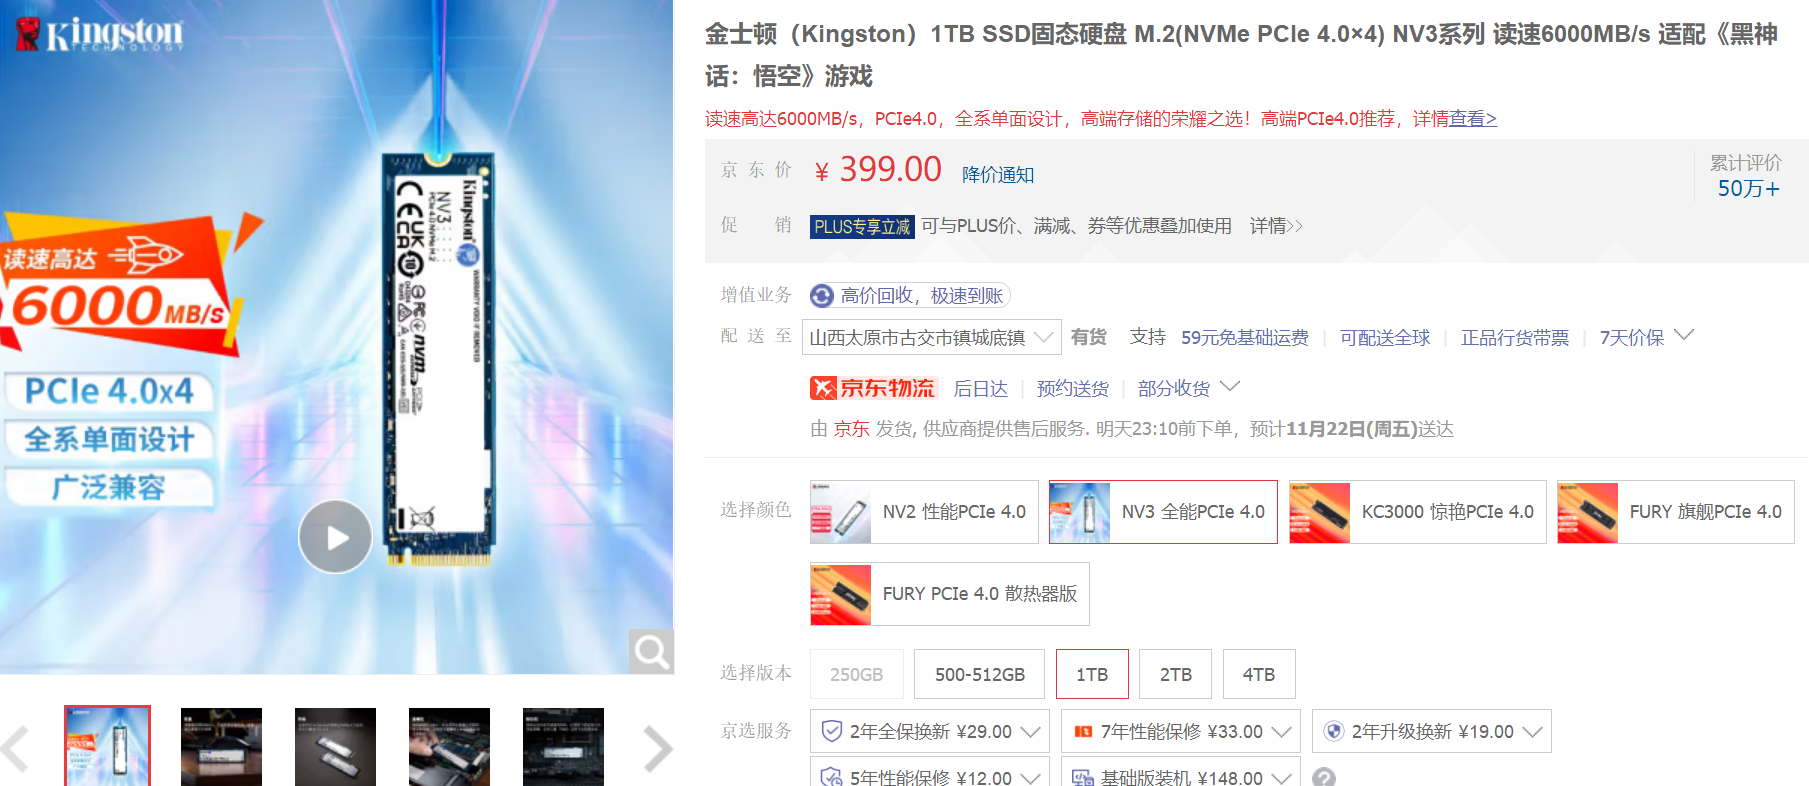Play the product video

click(x=335, y=537)
